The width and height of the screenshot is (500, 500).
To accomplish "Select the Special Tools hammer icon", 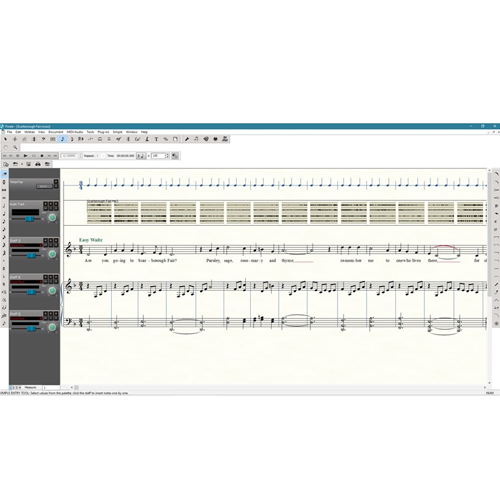I will coord(187,139).
